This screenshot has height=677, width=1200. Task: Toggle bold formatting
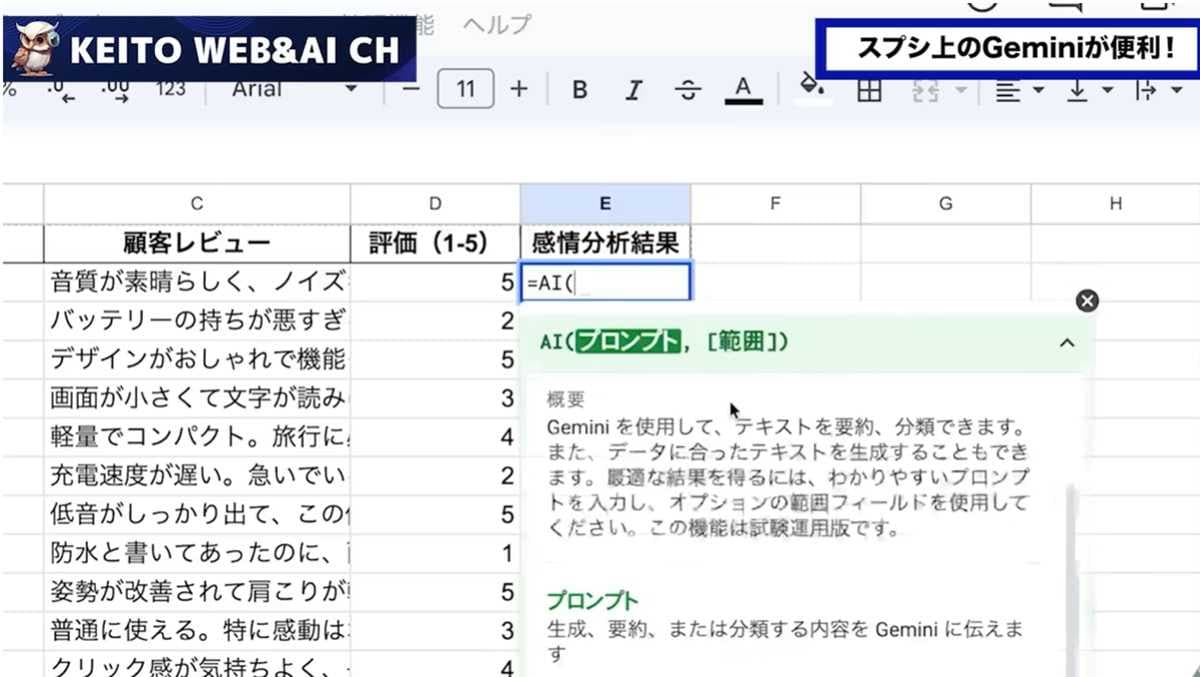point(579,89)
